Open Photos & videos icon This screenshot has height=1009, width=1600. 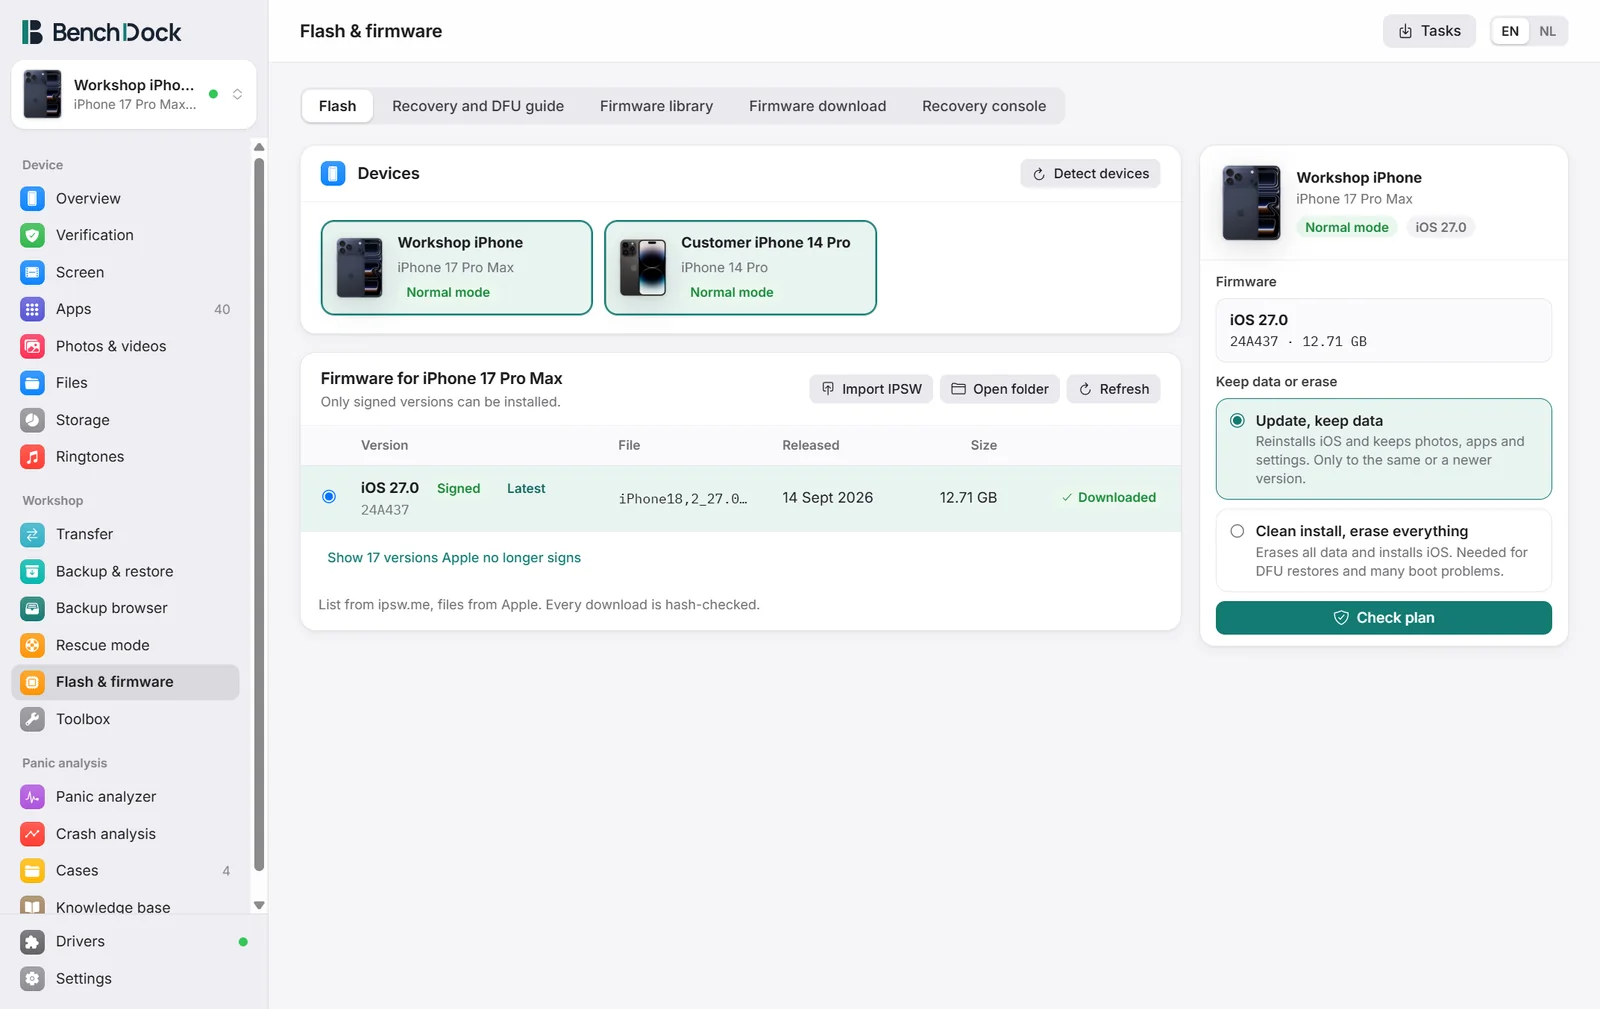[x=32, y=346]
